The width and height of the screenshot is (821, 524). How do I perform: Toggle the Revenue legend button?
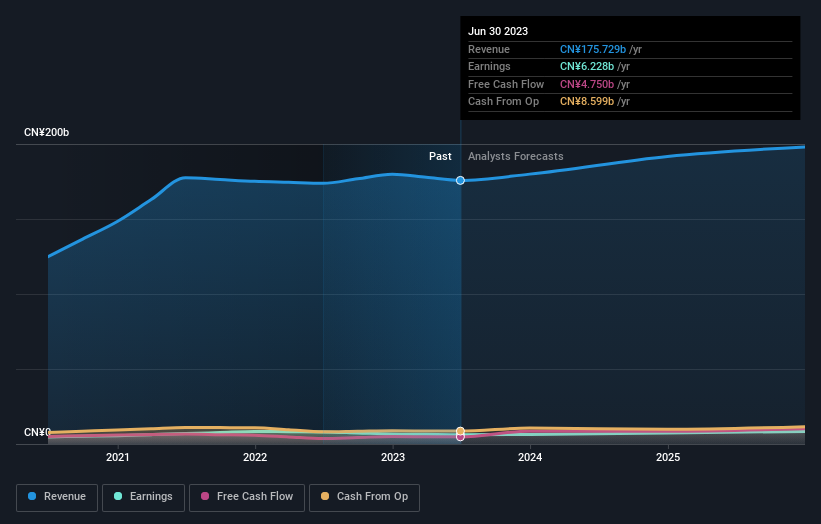(57, 497)
